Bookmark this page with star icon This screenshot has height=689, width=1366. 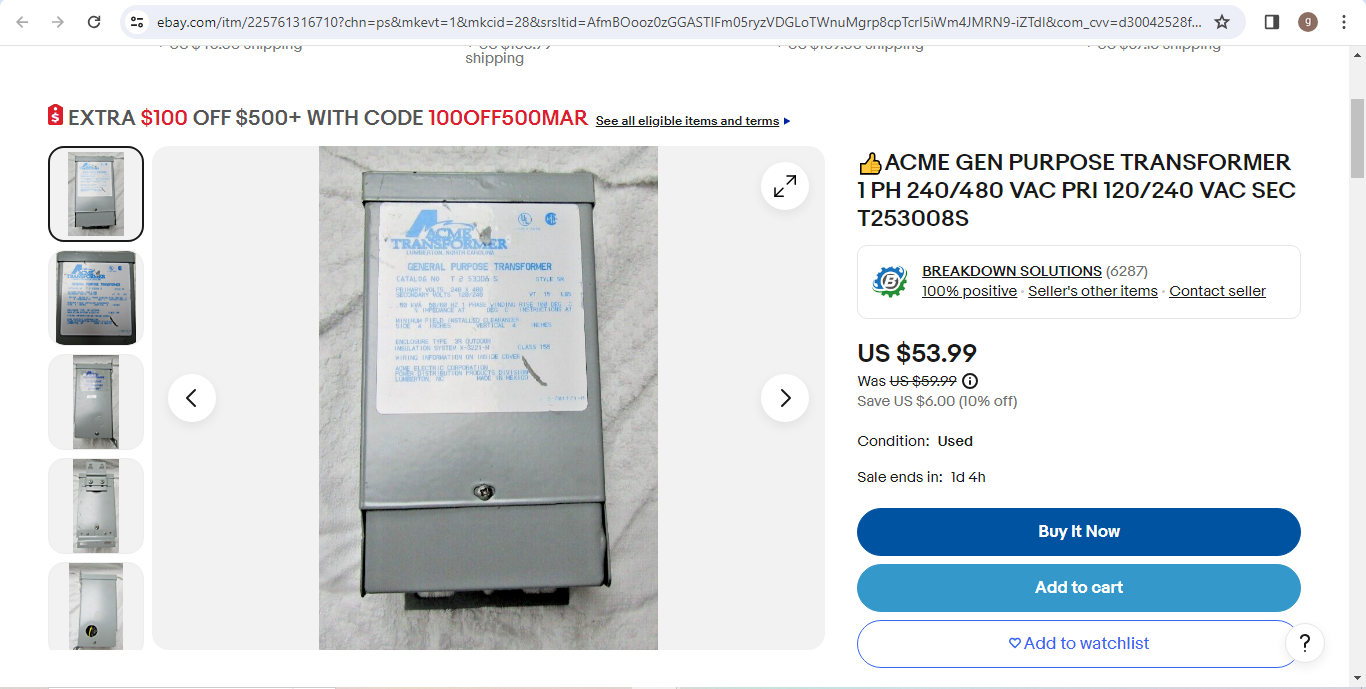click(x=1222, y=22)
